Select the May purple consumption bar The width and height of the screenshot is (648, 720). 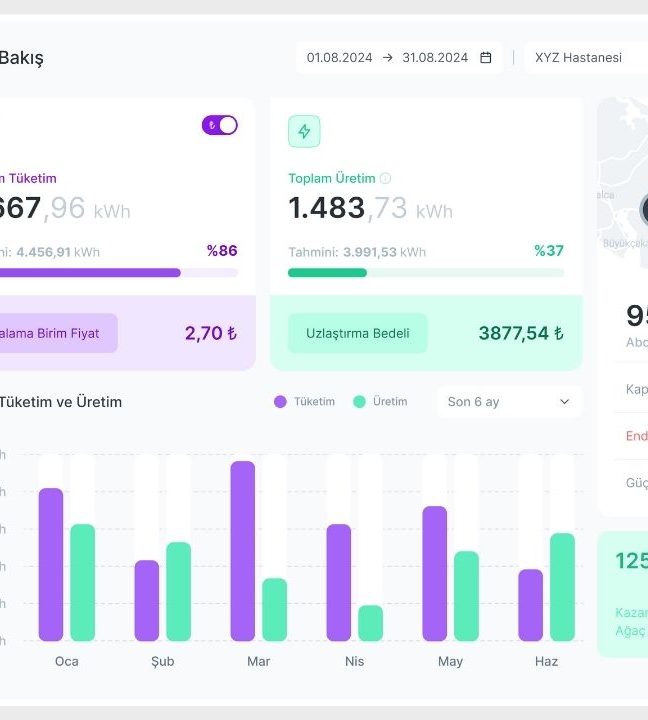434,574
